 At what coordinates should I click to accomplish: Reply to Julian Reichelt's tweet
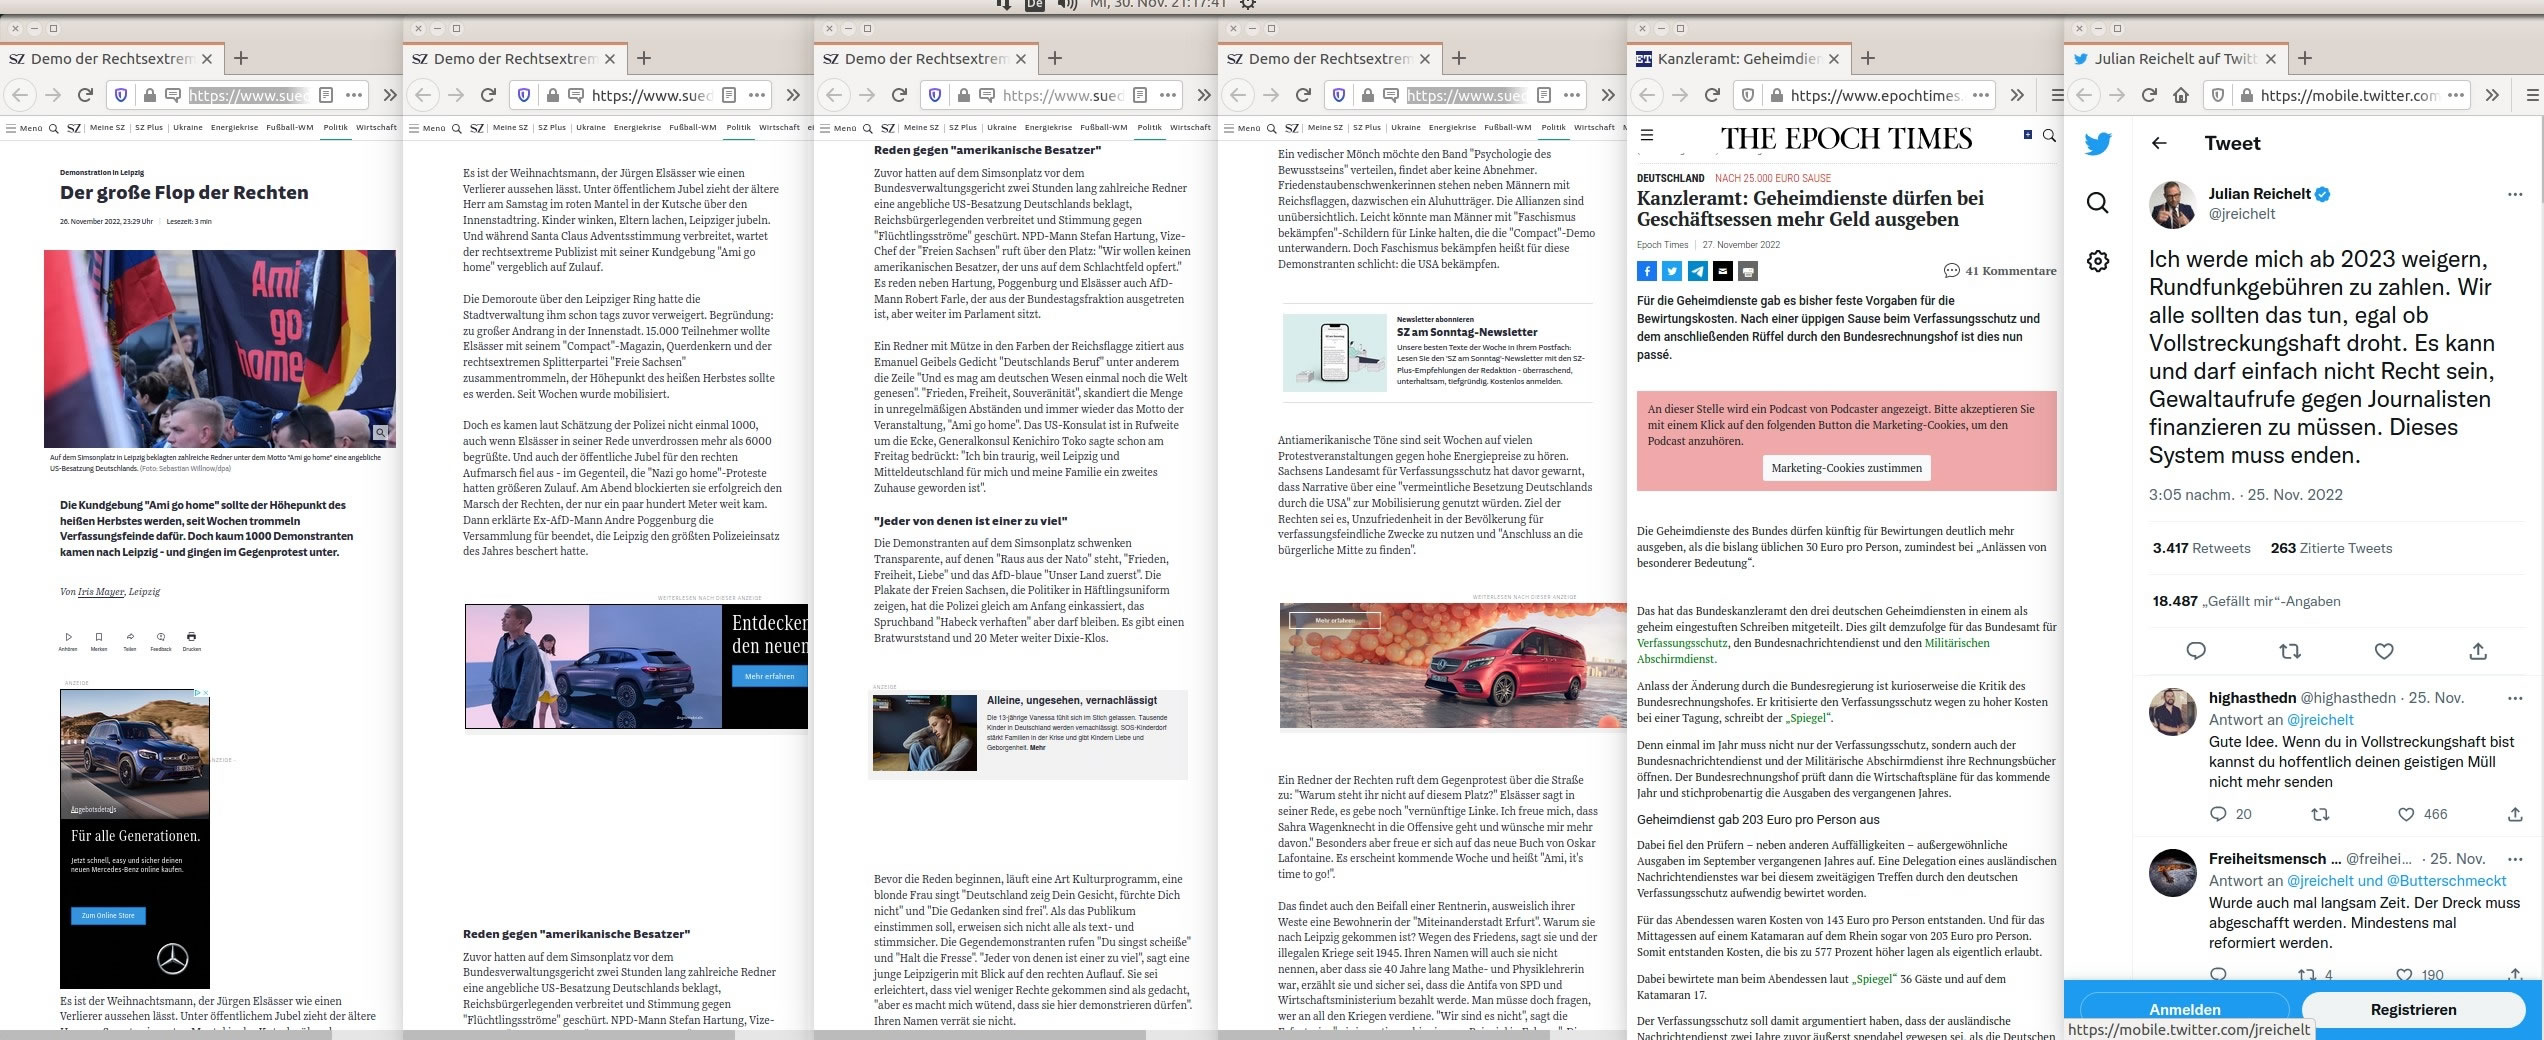tap(2196, 651)
